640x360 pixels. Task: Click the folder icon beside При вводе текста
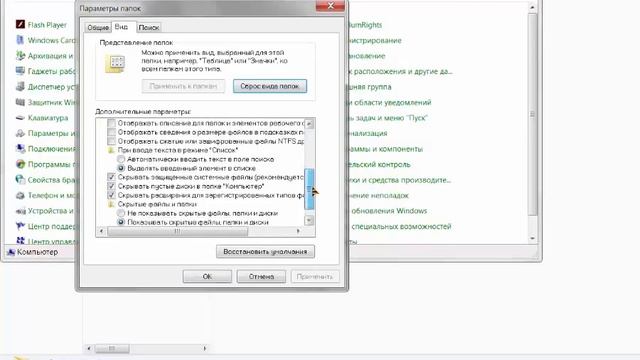pyautogui.click(x=111, y=150)
